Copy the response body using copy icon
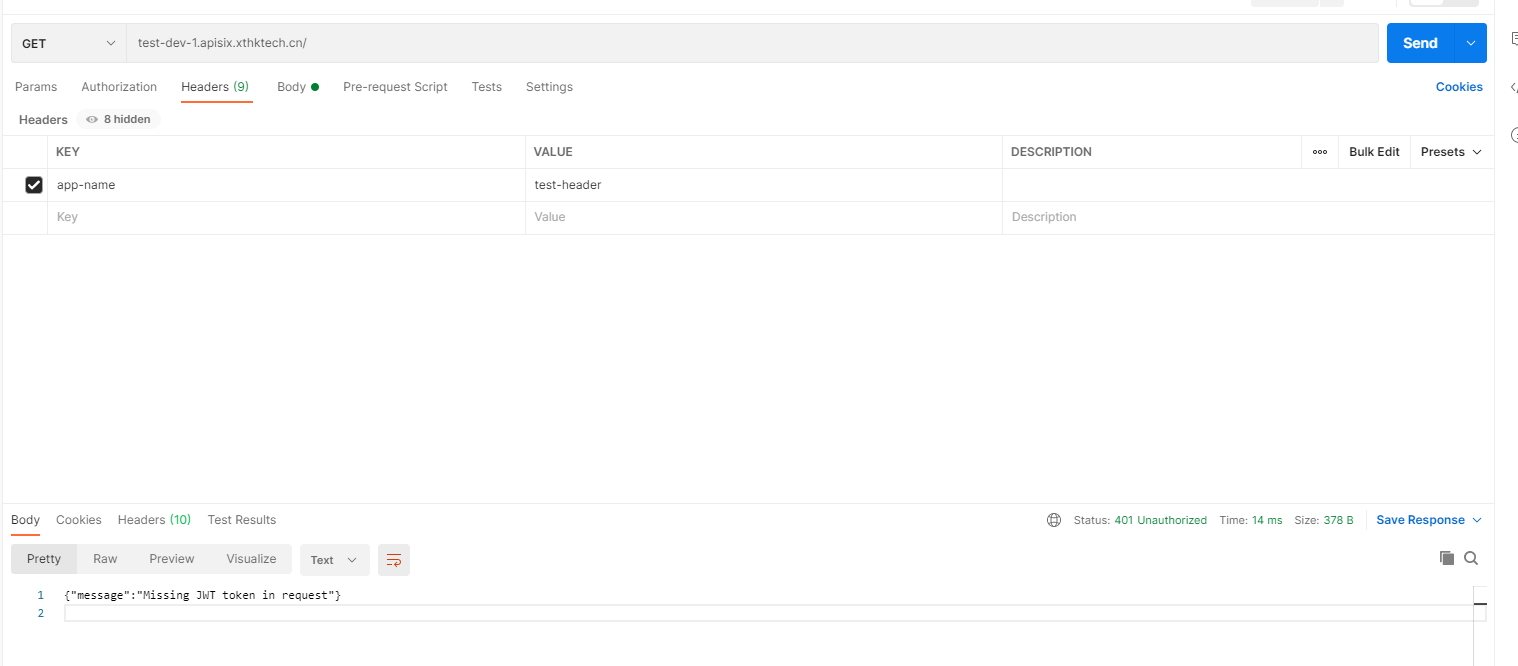Viewport: 1518px width, 666px height. pos(1446,558)
